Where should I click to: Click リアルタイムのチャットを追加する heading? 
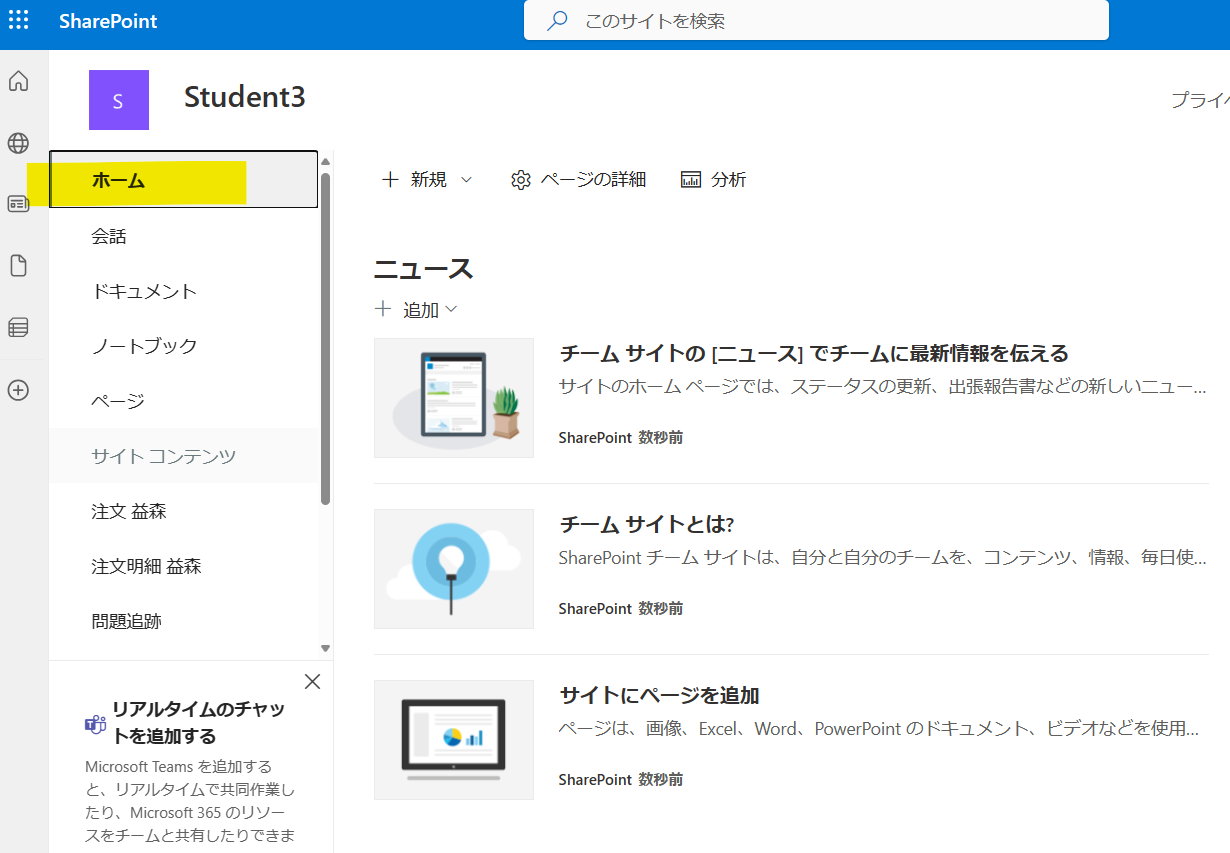point(198,723)
